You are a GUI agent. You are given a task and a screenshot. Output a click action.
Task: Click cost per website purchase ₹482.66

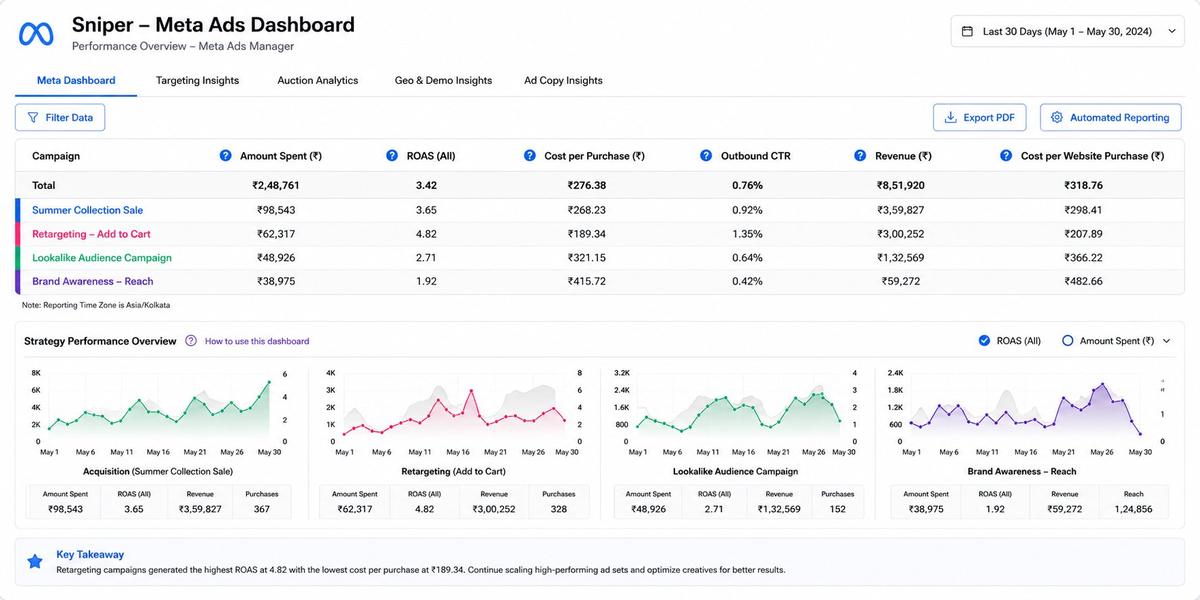[1082, 282]
